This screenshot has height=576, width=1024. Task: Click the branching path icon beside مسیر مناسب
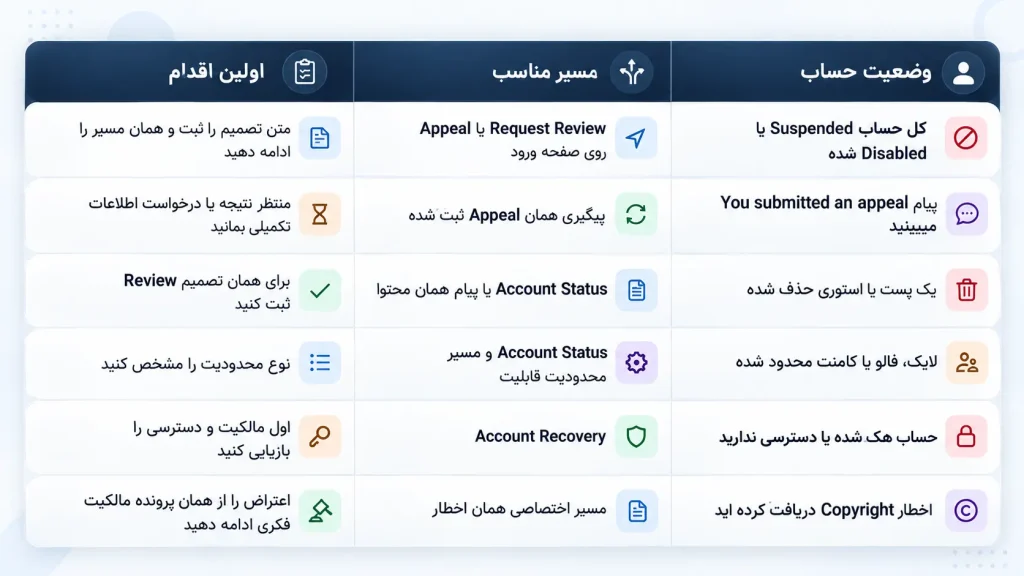(x=632, y=72)
